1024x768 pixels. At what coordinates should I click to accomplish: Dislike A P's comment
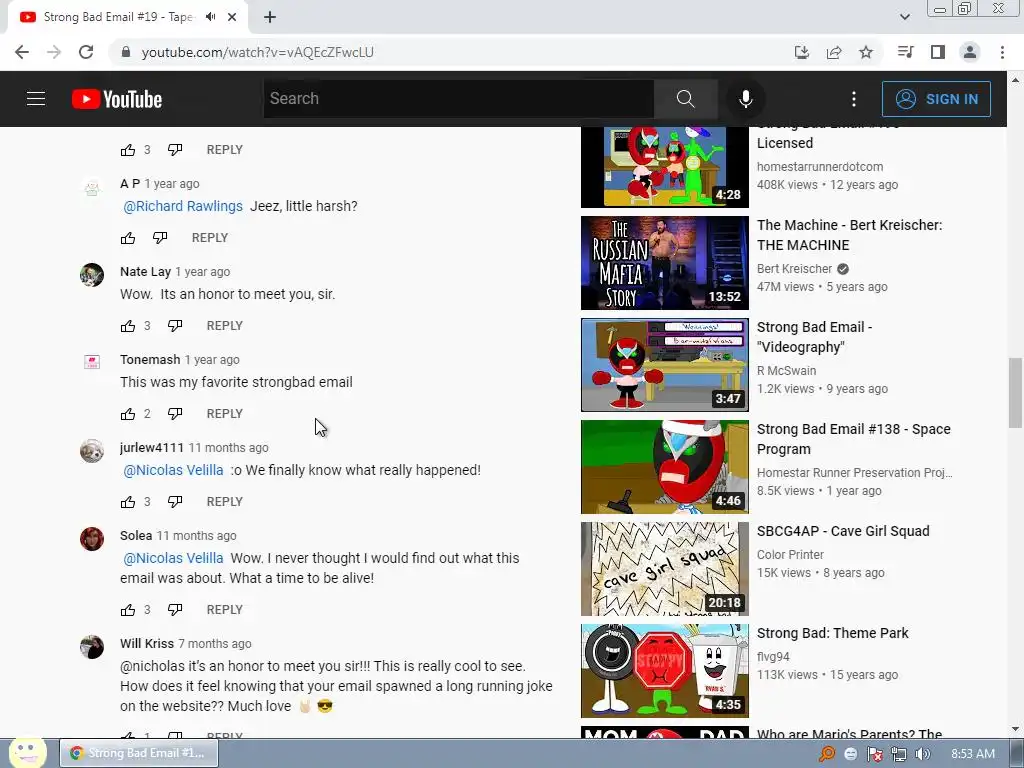160,238
